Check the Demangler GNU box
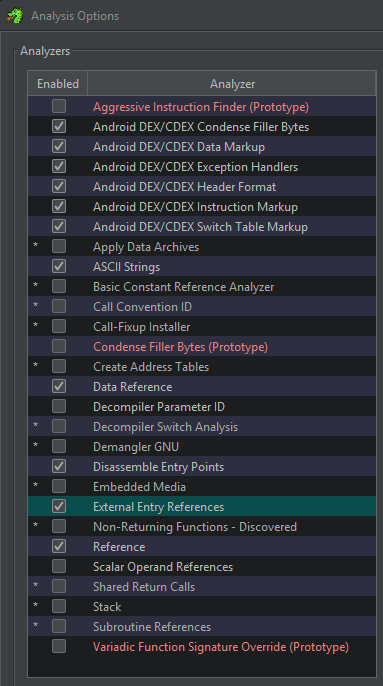Screen dimensions: 383x686 coord(59,446)
